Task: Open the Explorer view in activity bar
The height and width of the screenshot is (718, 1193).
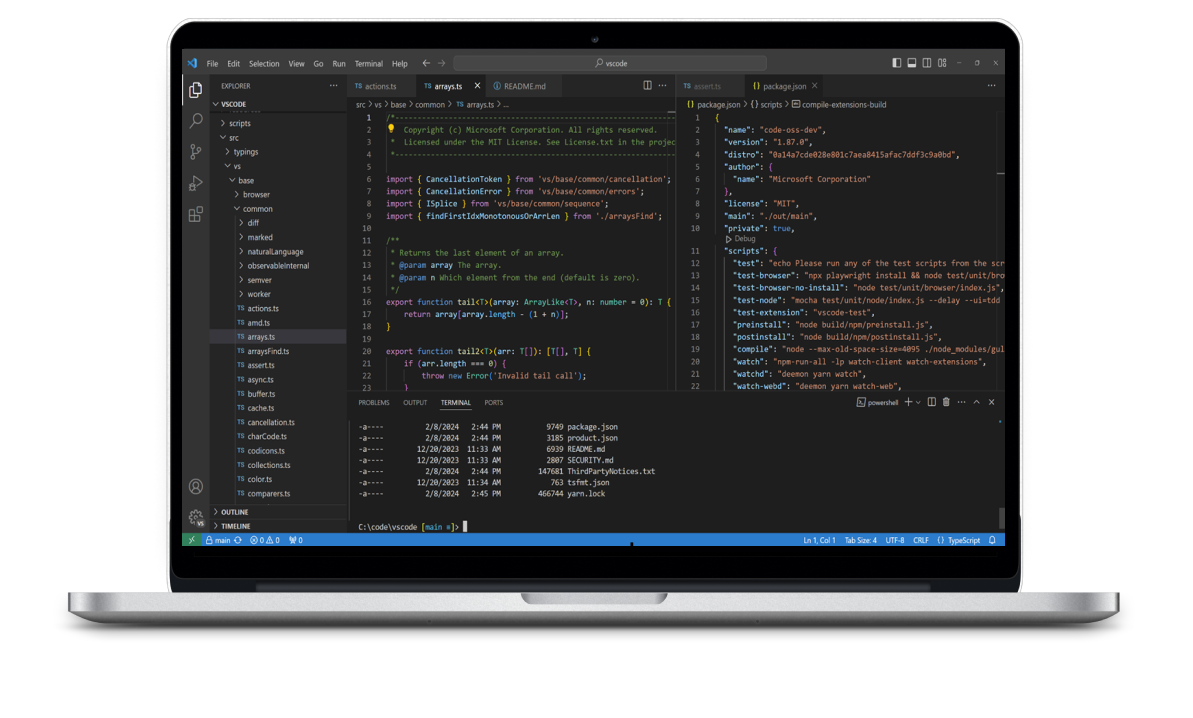Action: 196,90
